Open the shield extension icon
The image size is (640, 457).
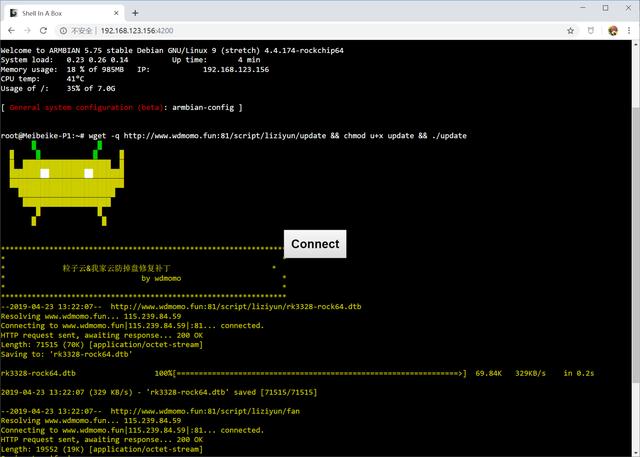pyautogui.click(x=591, y=31)
